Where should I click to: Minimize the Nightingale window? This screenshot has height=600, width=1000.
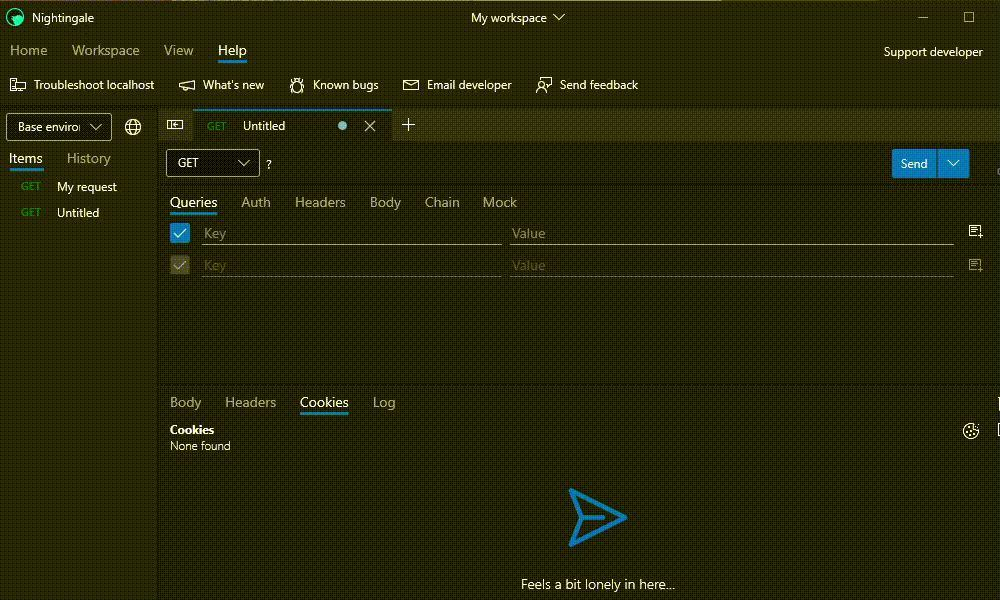[x=922, y=17]
